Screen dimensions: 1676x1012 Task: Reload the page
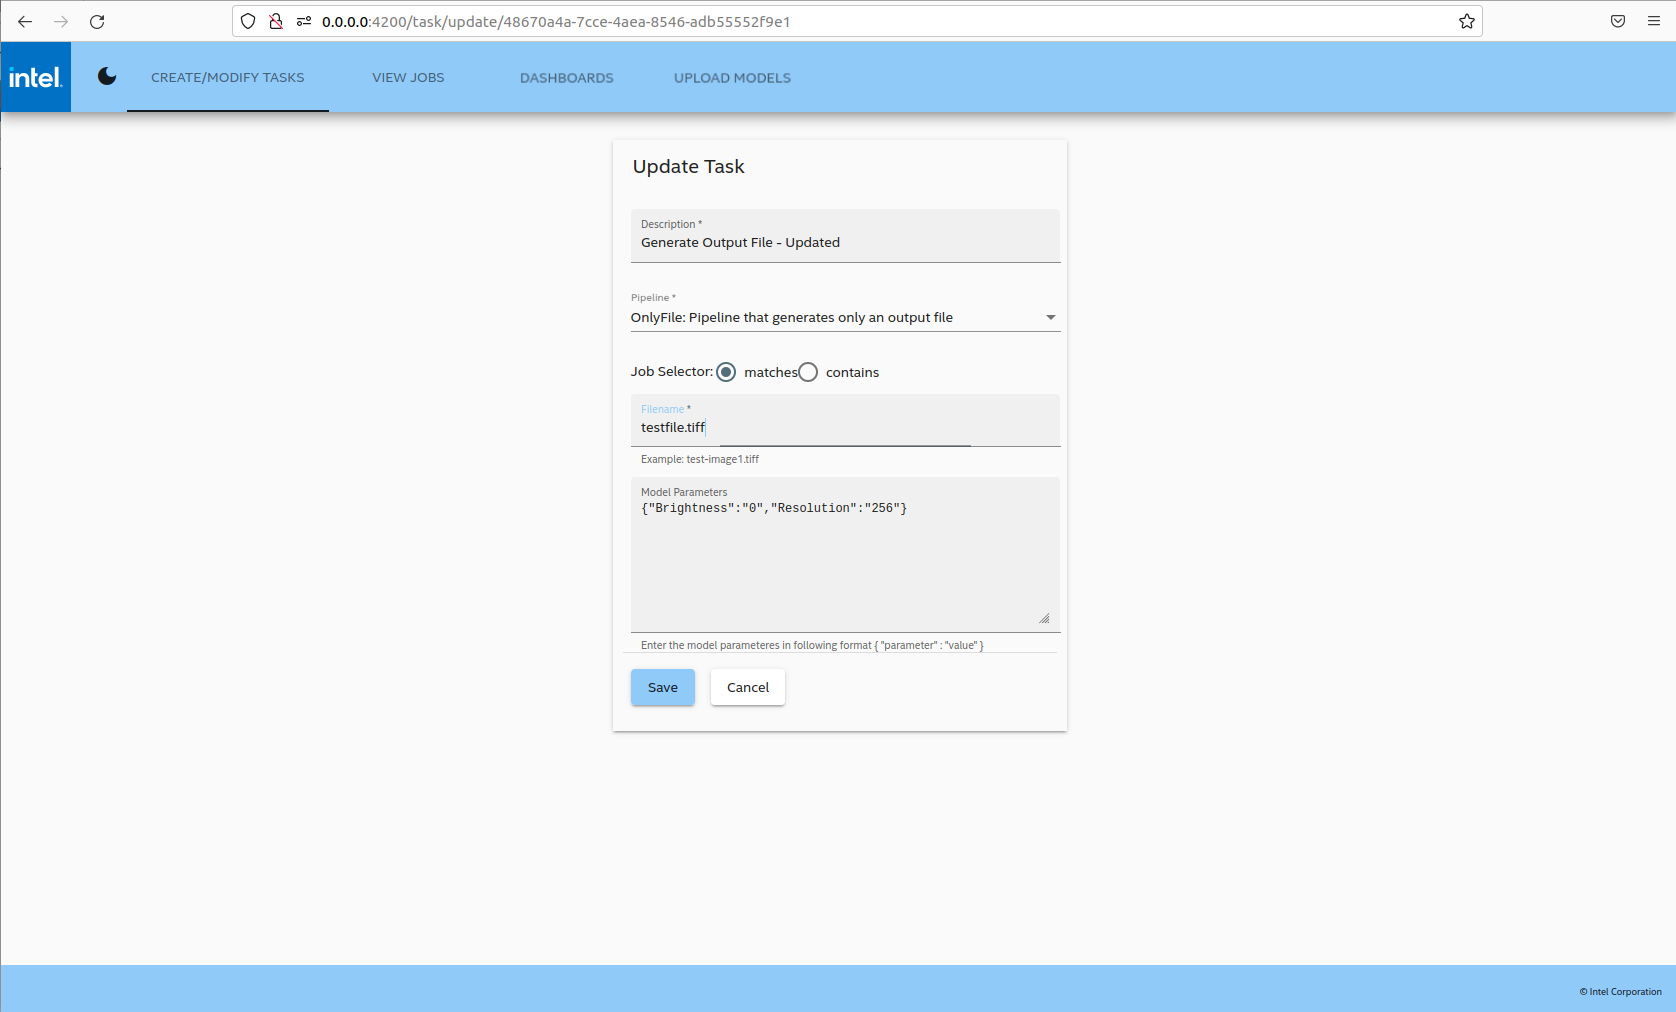coord(97,21)
